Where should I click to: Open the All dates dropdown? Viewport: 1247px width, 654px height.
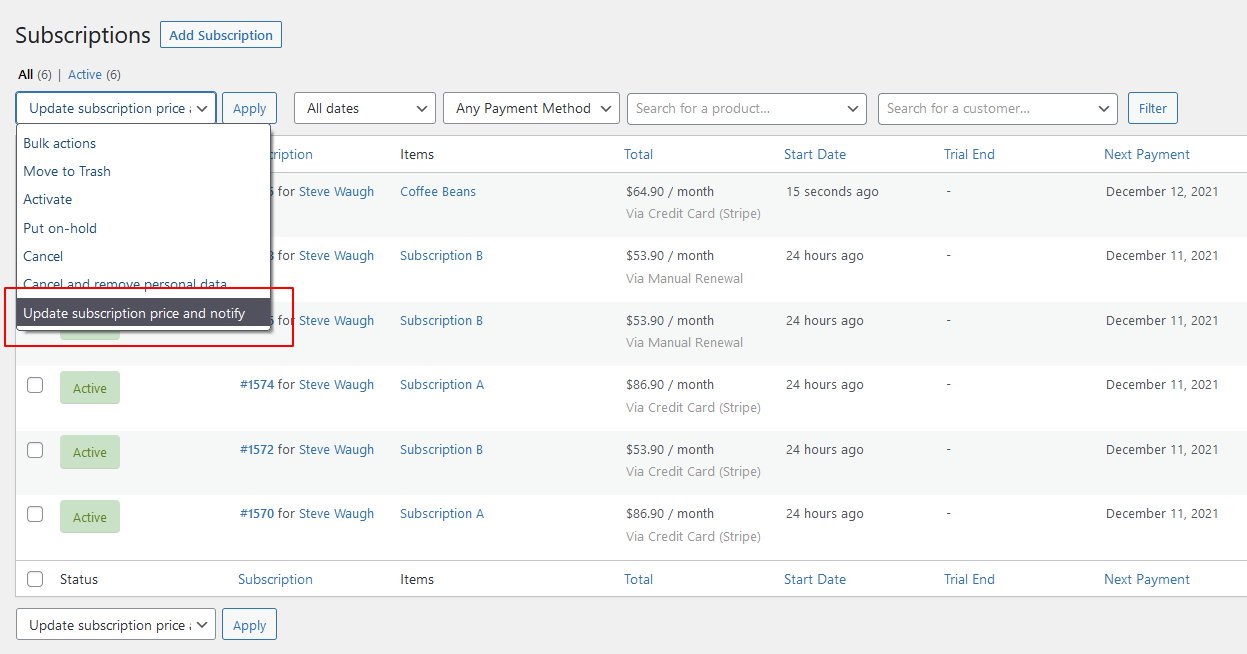(x=364, y=108)
